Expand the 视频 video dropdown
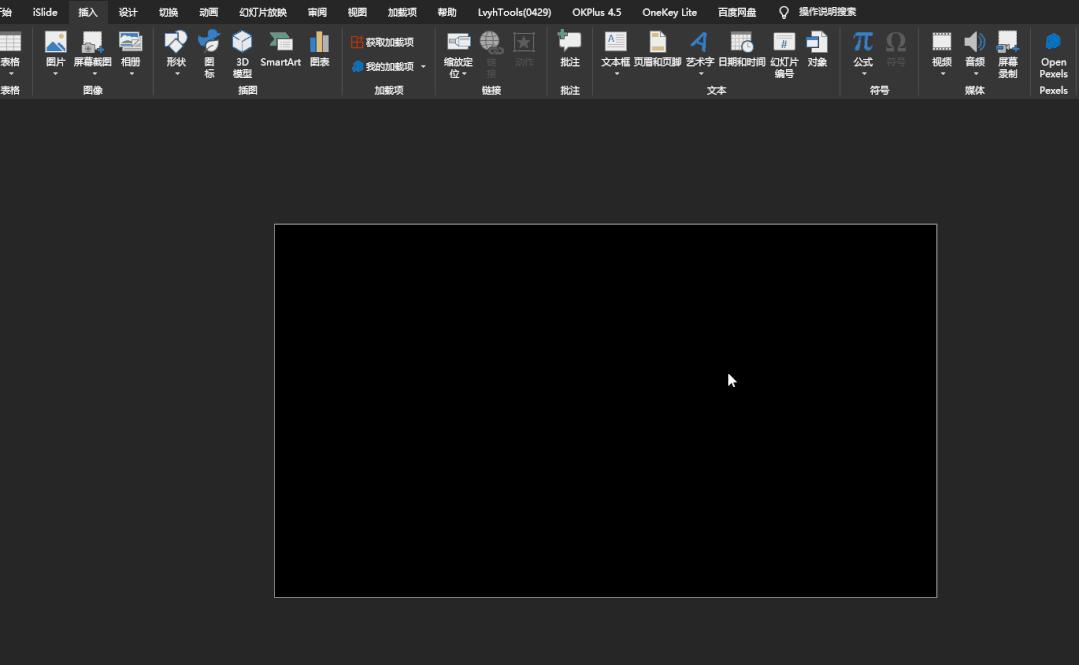 click(942, 73)
